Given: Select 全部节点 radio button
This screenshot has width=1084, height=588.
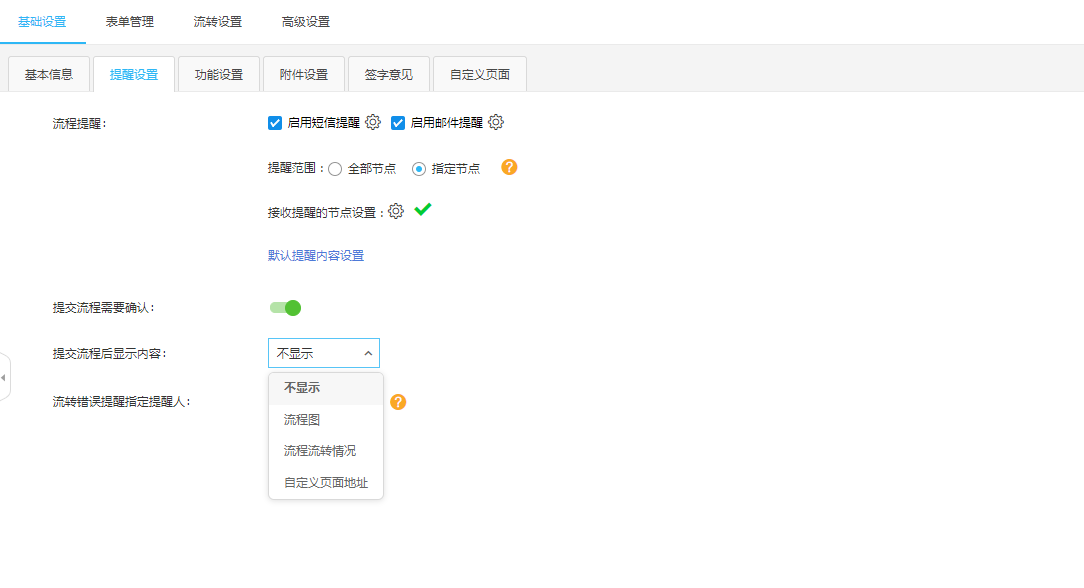Looking at the screenshot, I should (335, 169).
